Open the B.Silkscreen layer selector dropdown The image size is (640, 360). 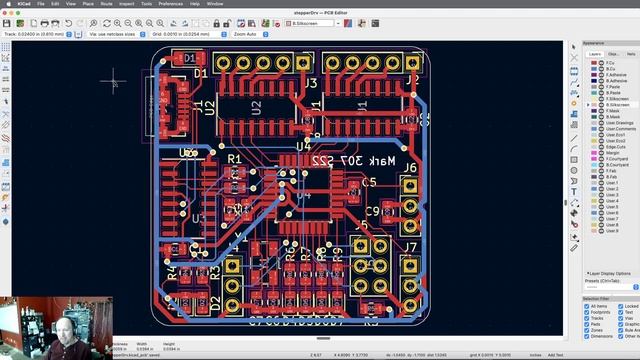click(x=338, y=24)
